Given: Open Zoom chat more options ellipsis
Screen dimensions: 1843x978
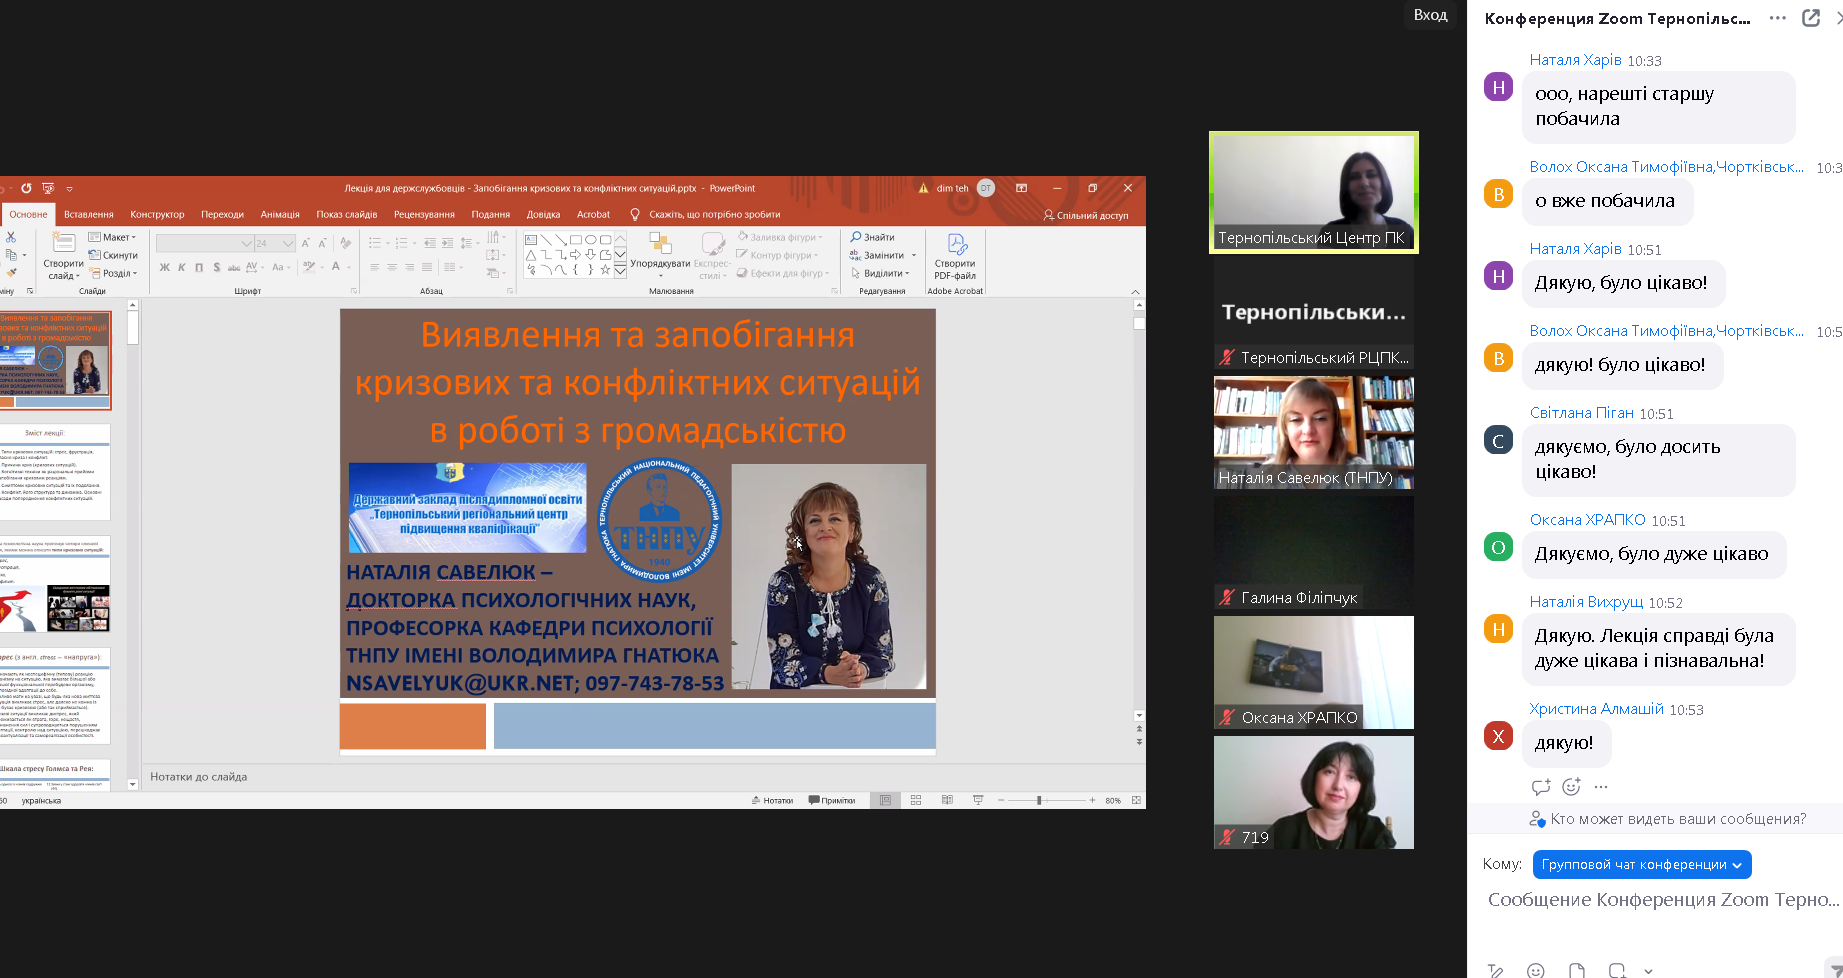Looking at the screenshot, I should (1777, 18).
